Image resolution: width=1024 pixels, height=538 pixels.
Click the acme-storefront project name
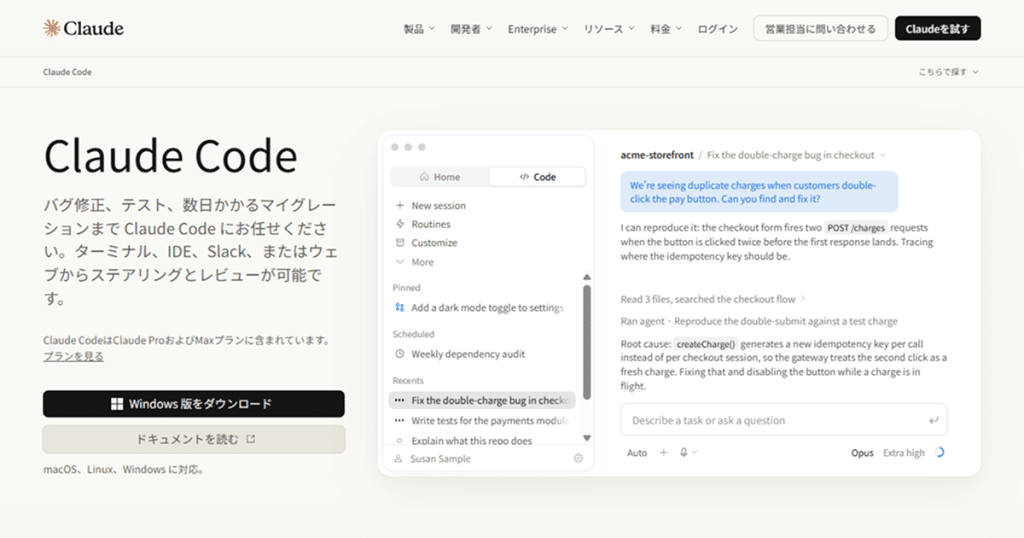coord(657,155)
